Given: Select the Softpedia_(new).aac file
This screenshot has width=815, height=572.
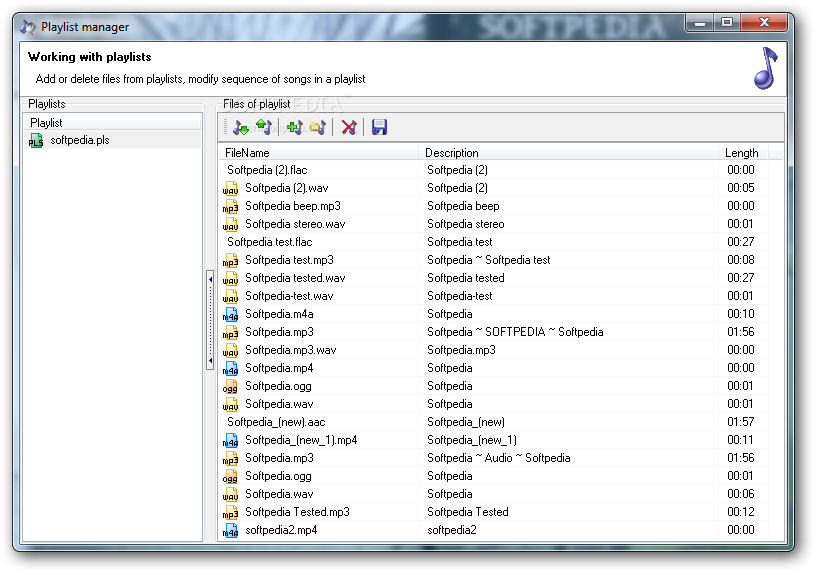Looking at the screenshot, I should pos(276,422).
